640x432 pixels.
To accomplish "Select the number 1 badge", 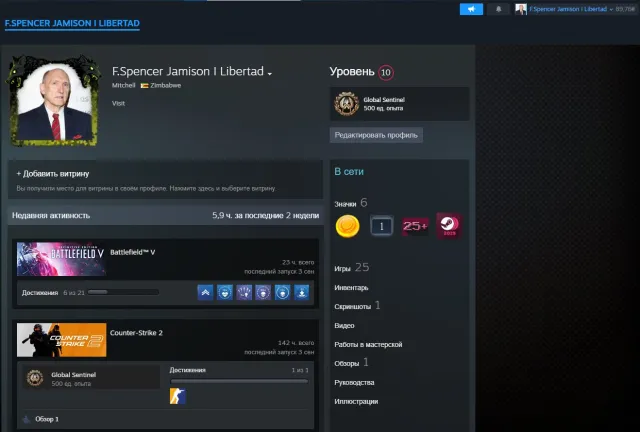I will (382, 226).
